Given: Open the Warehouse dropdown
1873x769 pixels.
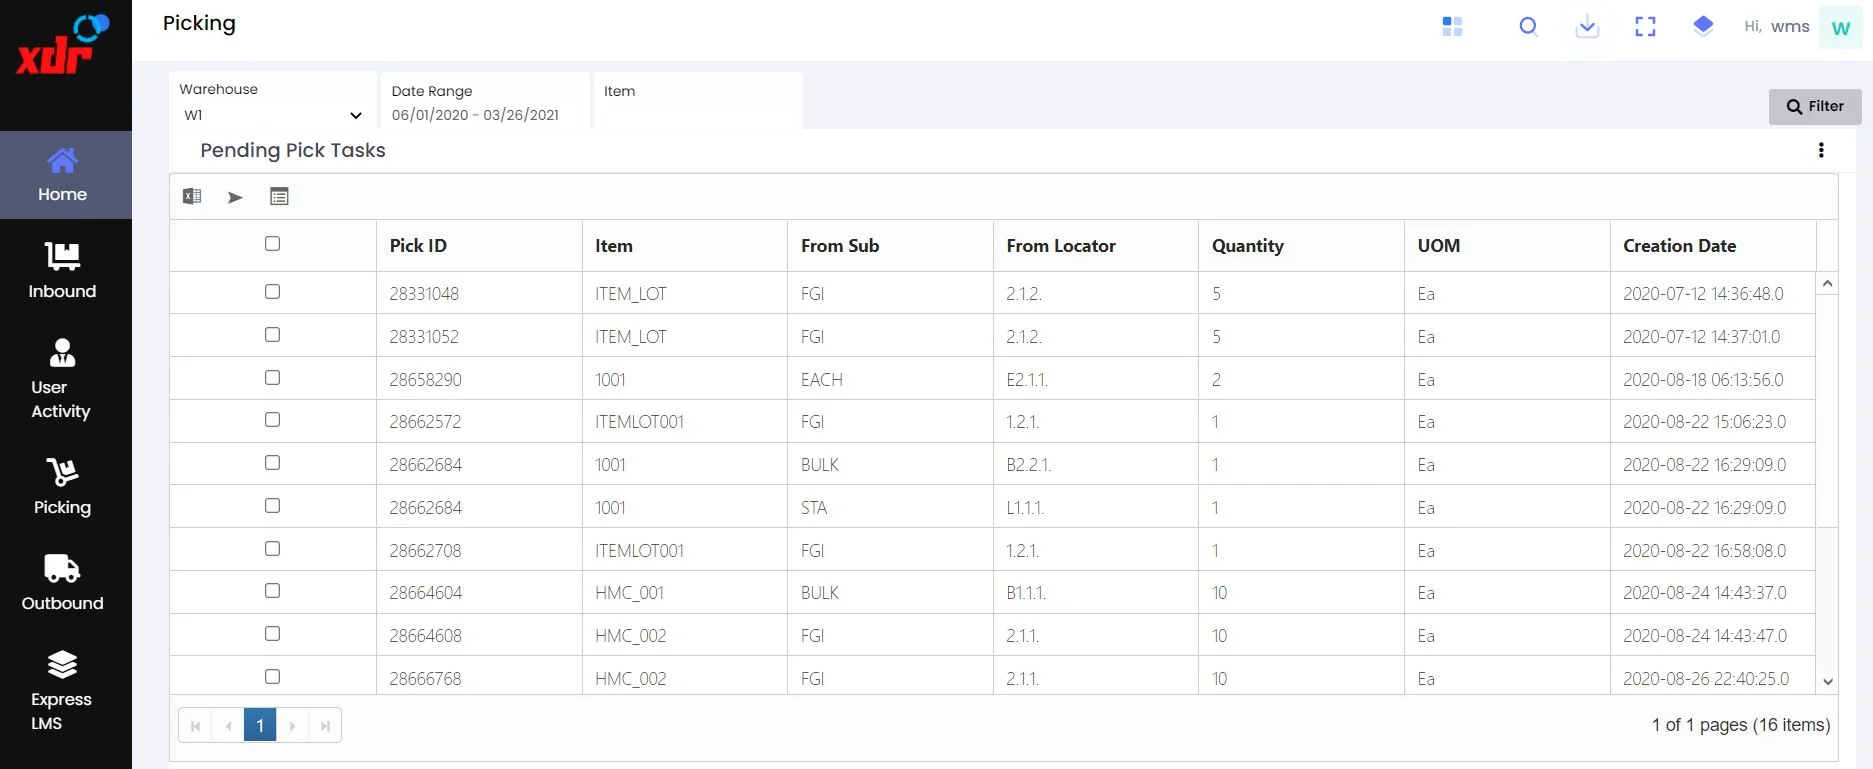Looking at the screenshot, I should point(273,115).
